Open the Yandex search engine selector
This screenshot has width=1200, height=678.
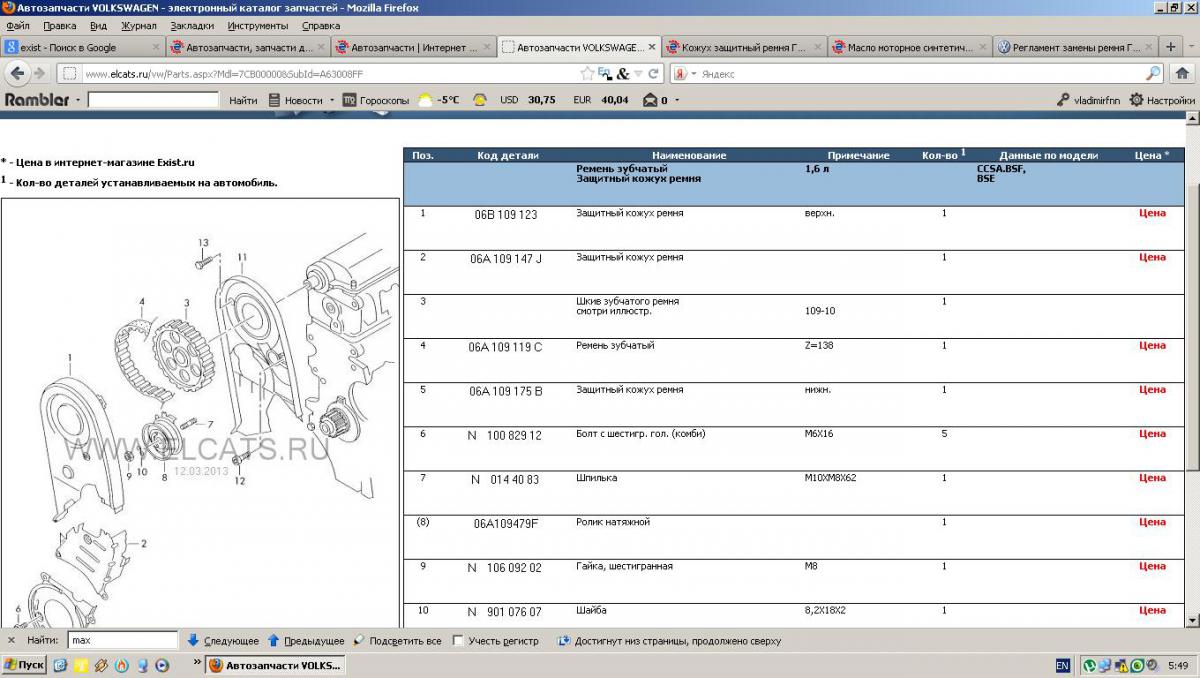point(685,73)
